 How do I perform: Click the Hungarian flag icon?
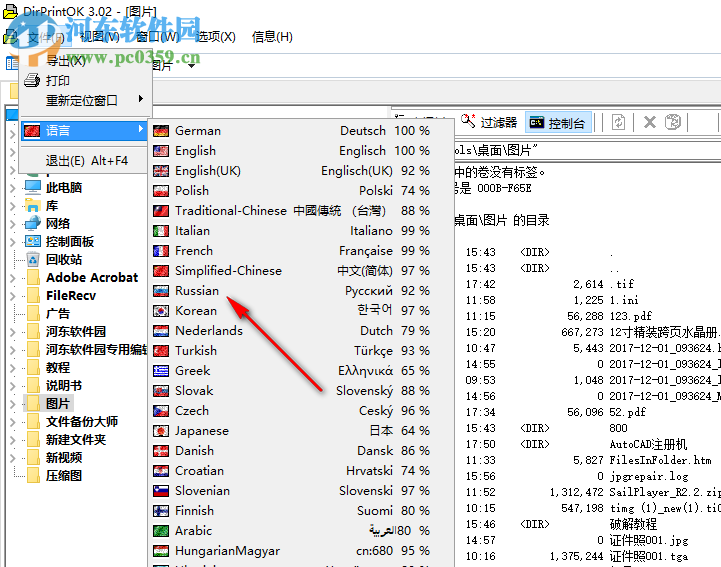pyautogui.click(x=161, y=551)
